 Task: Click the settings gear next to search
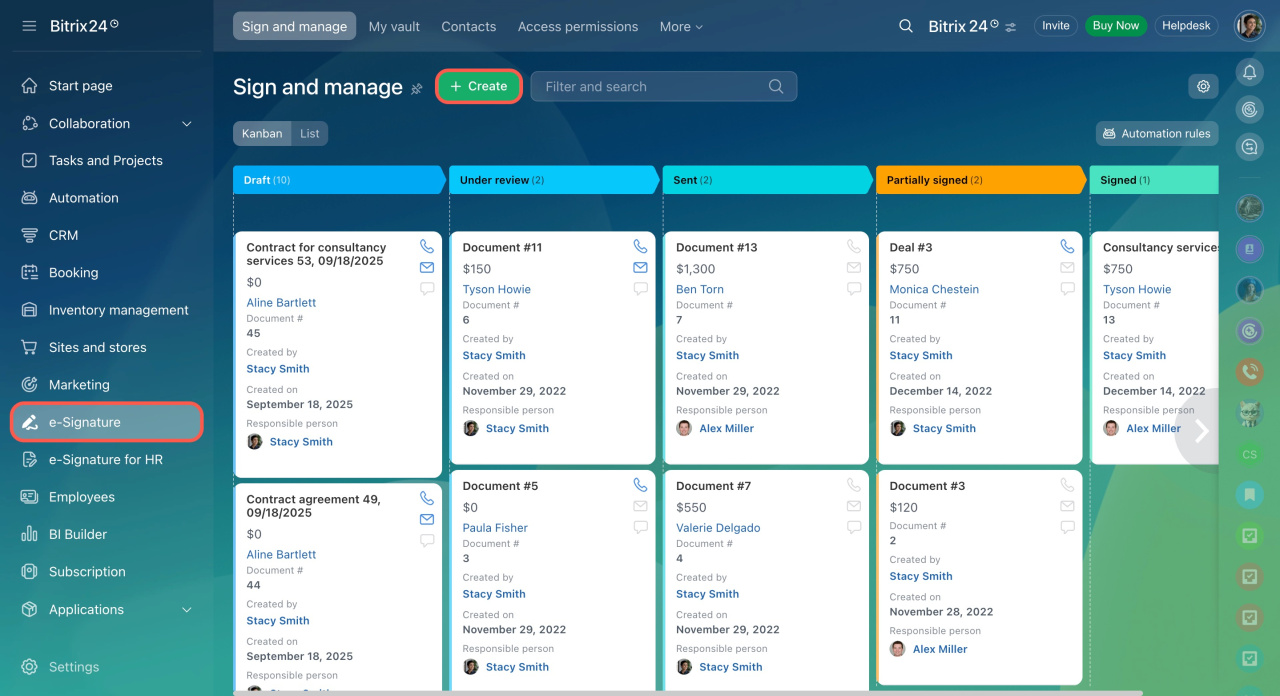pyautogui.click(x=1203, y=87)
